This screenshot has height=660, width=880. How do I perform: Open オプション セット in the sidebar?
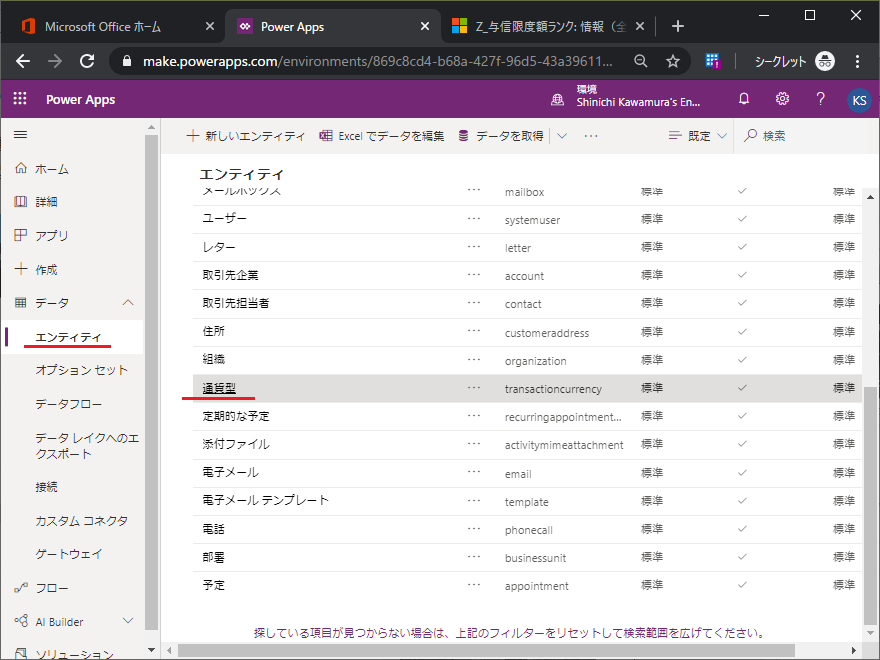point(81,370)
